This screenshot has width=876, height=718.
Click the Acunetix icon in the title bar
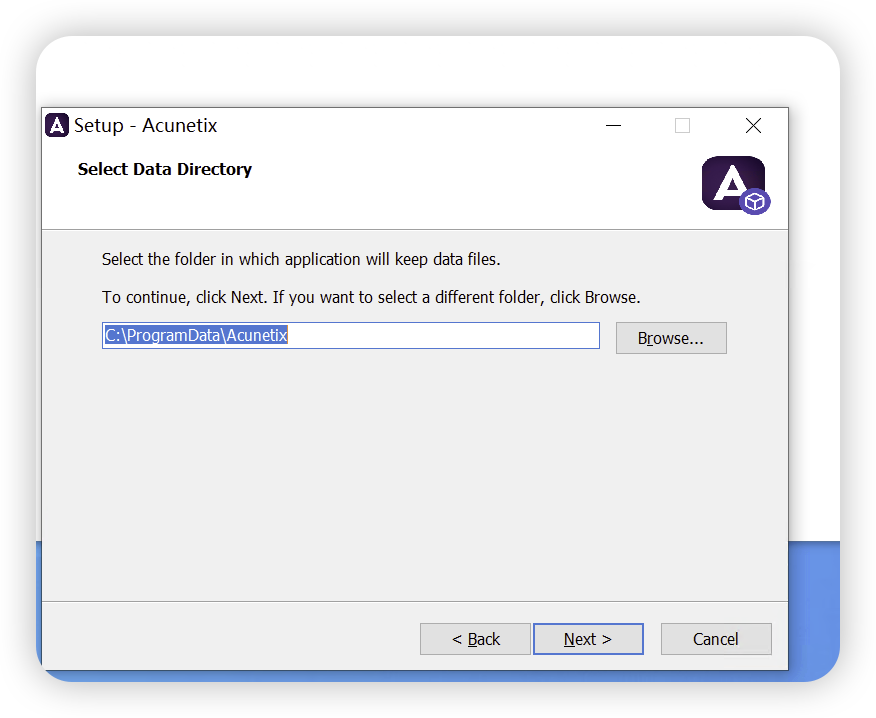[x=57, y=125]
